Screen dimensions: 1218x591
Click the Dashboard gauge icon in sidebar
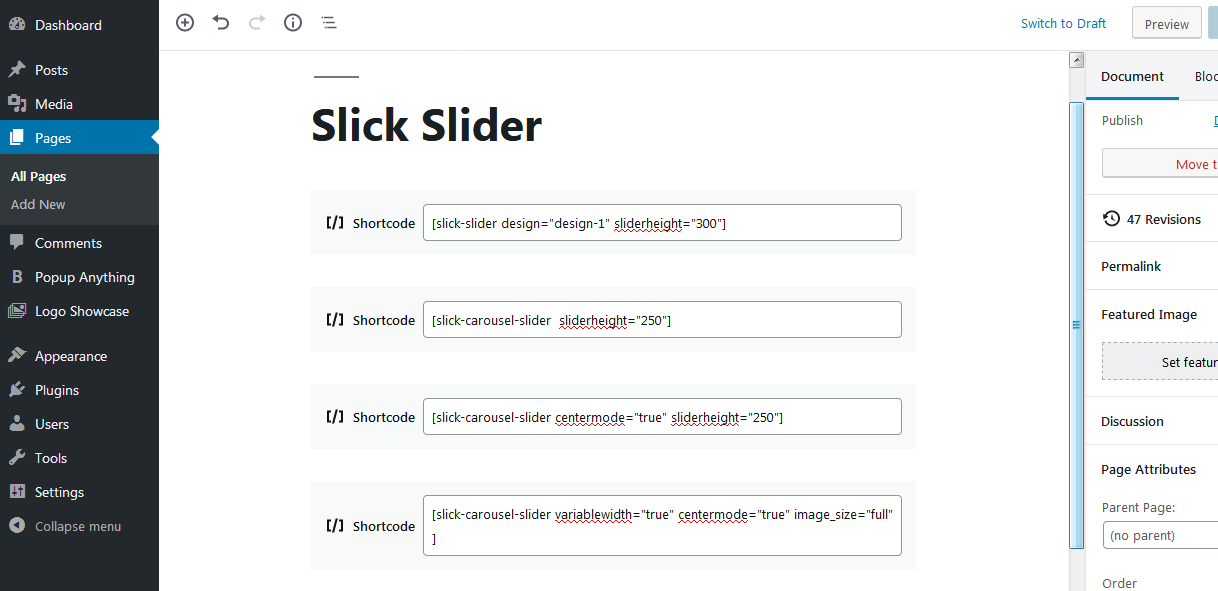click(17, 25)
